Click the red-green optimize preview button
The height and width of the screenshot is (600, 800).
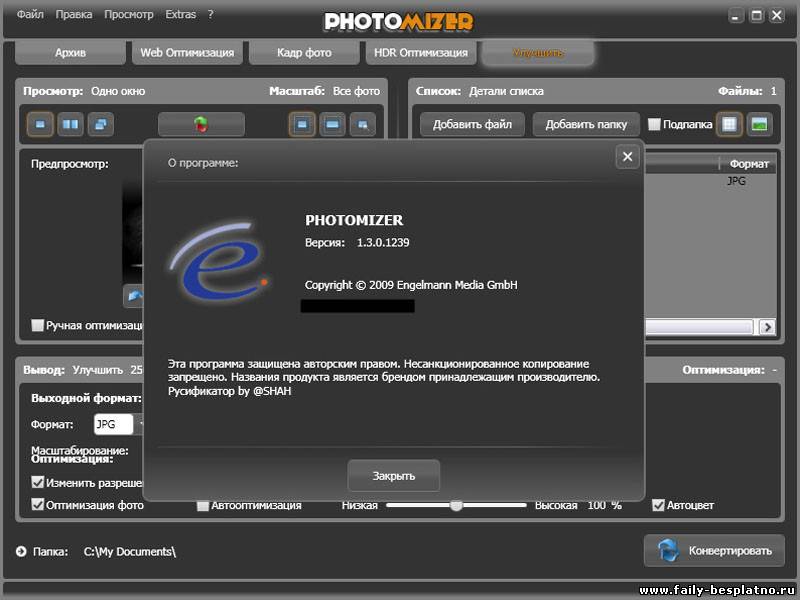[202, 124]
